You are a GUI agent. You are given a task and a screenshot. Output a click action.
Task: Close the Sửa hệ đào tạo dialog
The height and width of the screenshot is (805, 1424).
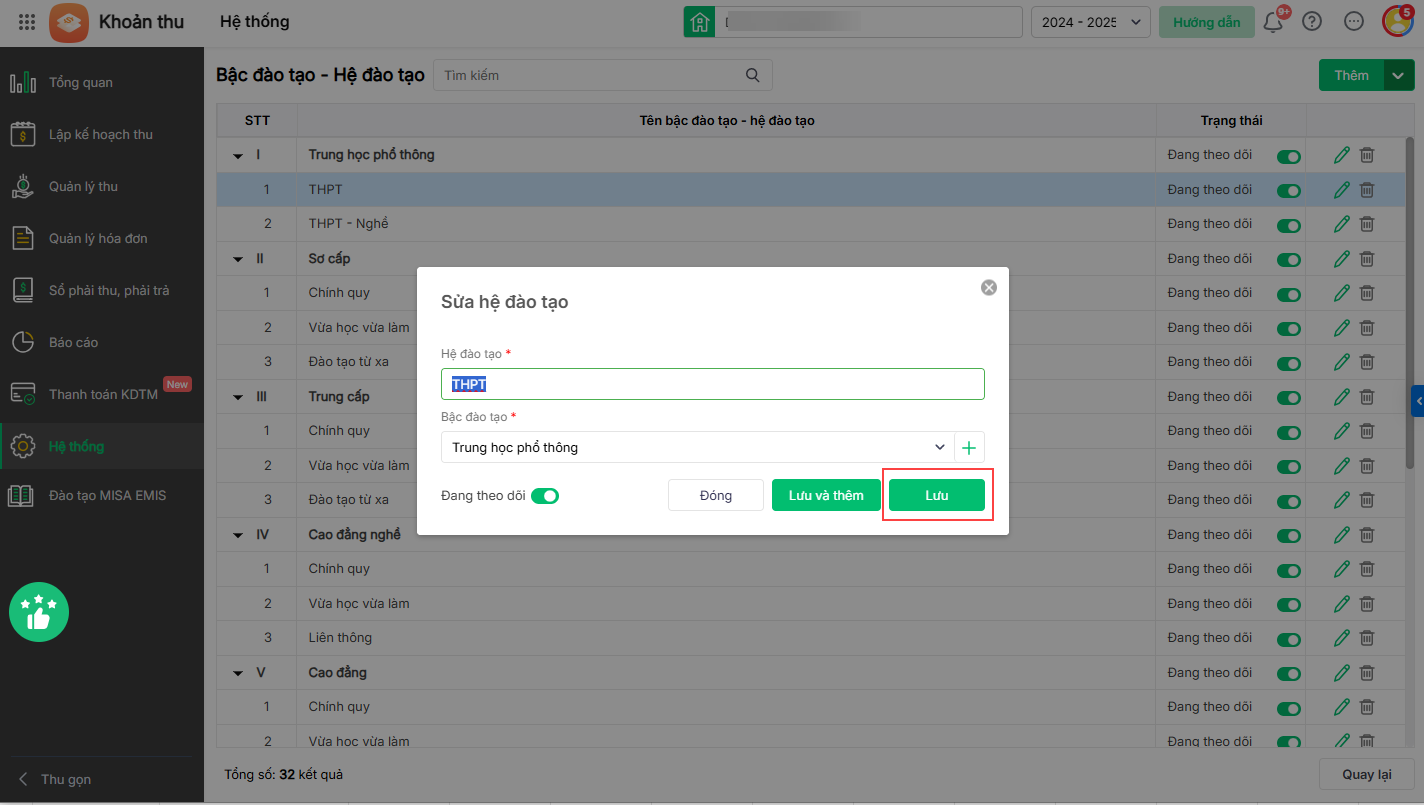tap(989, 288)
